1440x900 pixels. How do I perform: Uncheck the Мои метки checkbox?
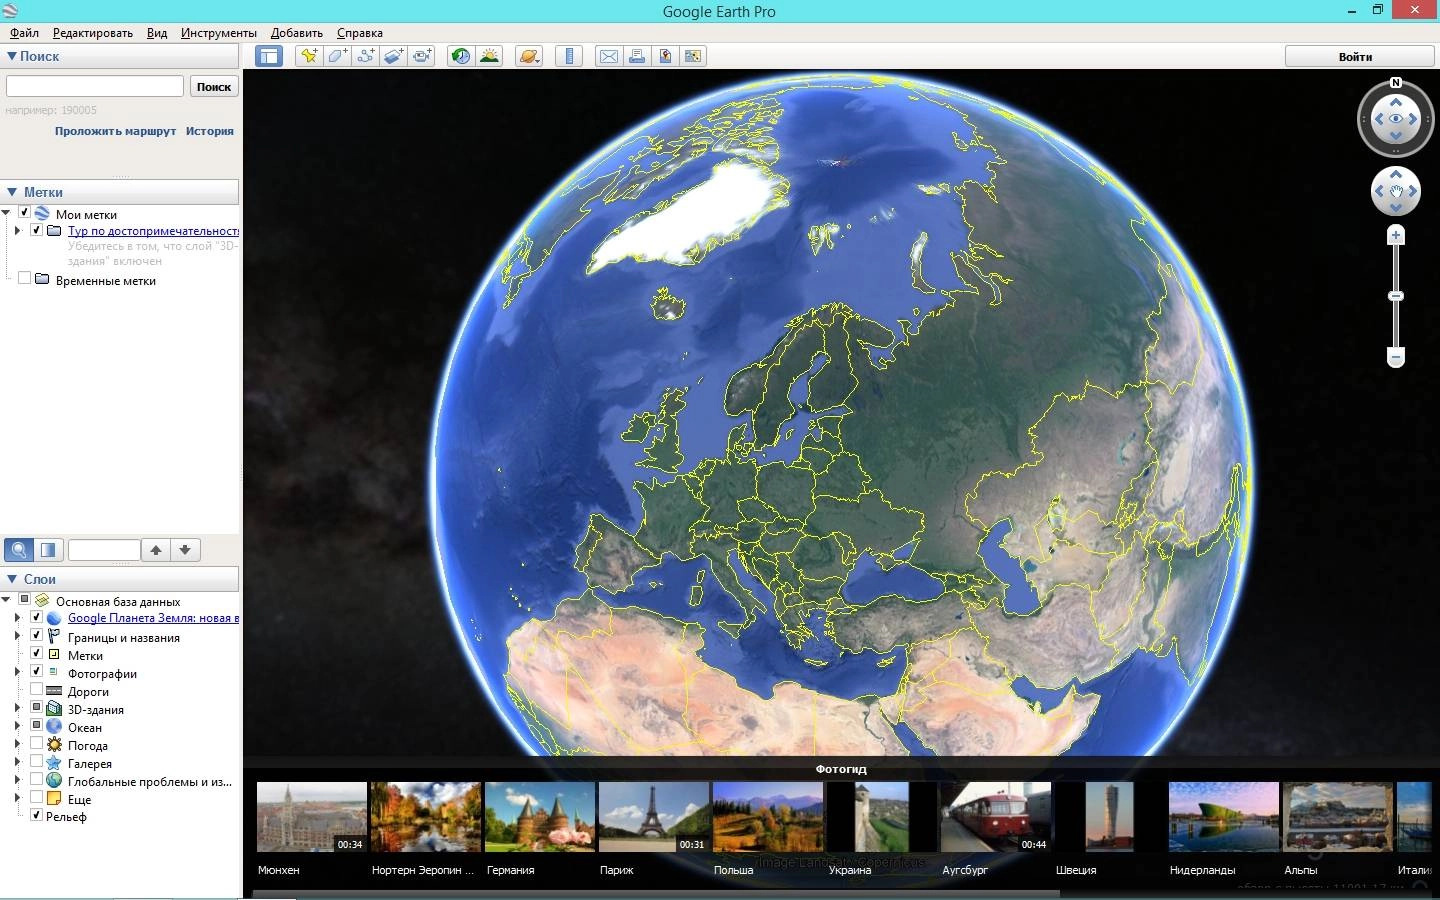click(24, 213)
